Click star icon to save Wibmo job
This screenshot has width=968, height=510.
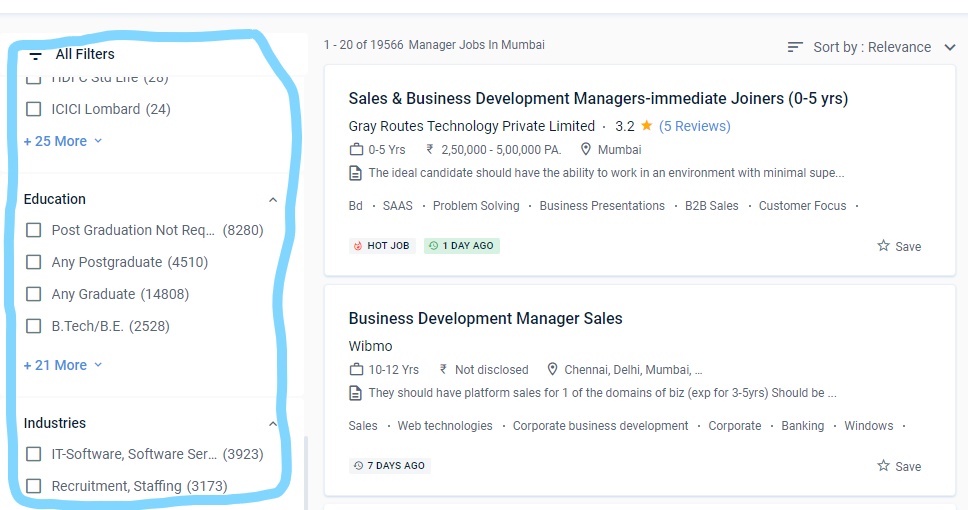point(883,466)
